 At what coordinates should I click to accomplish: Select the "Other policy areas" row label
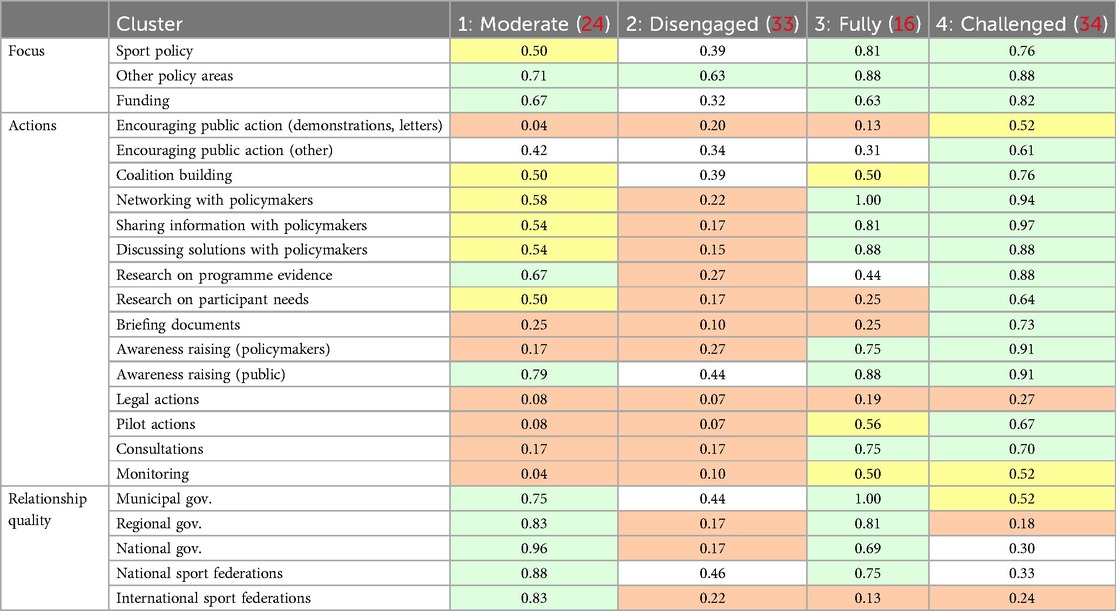click(174, 76)
